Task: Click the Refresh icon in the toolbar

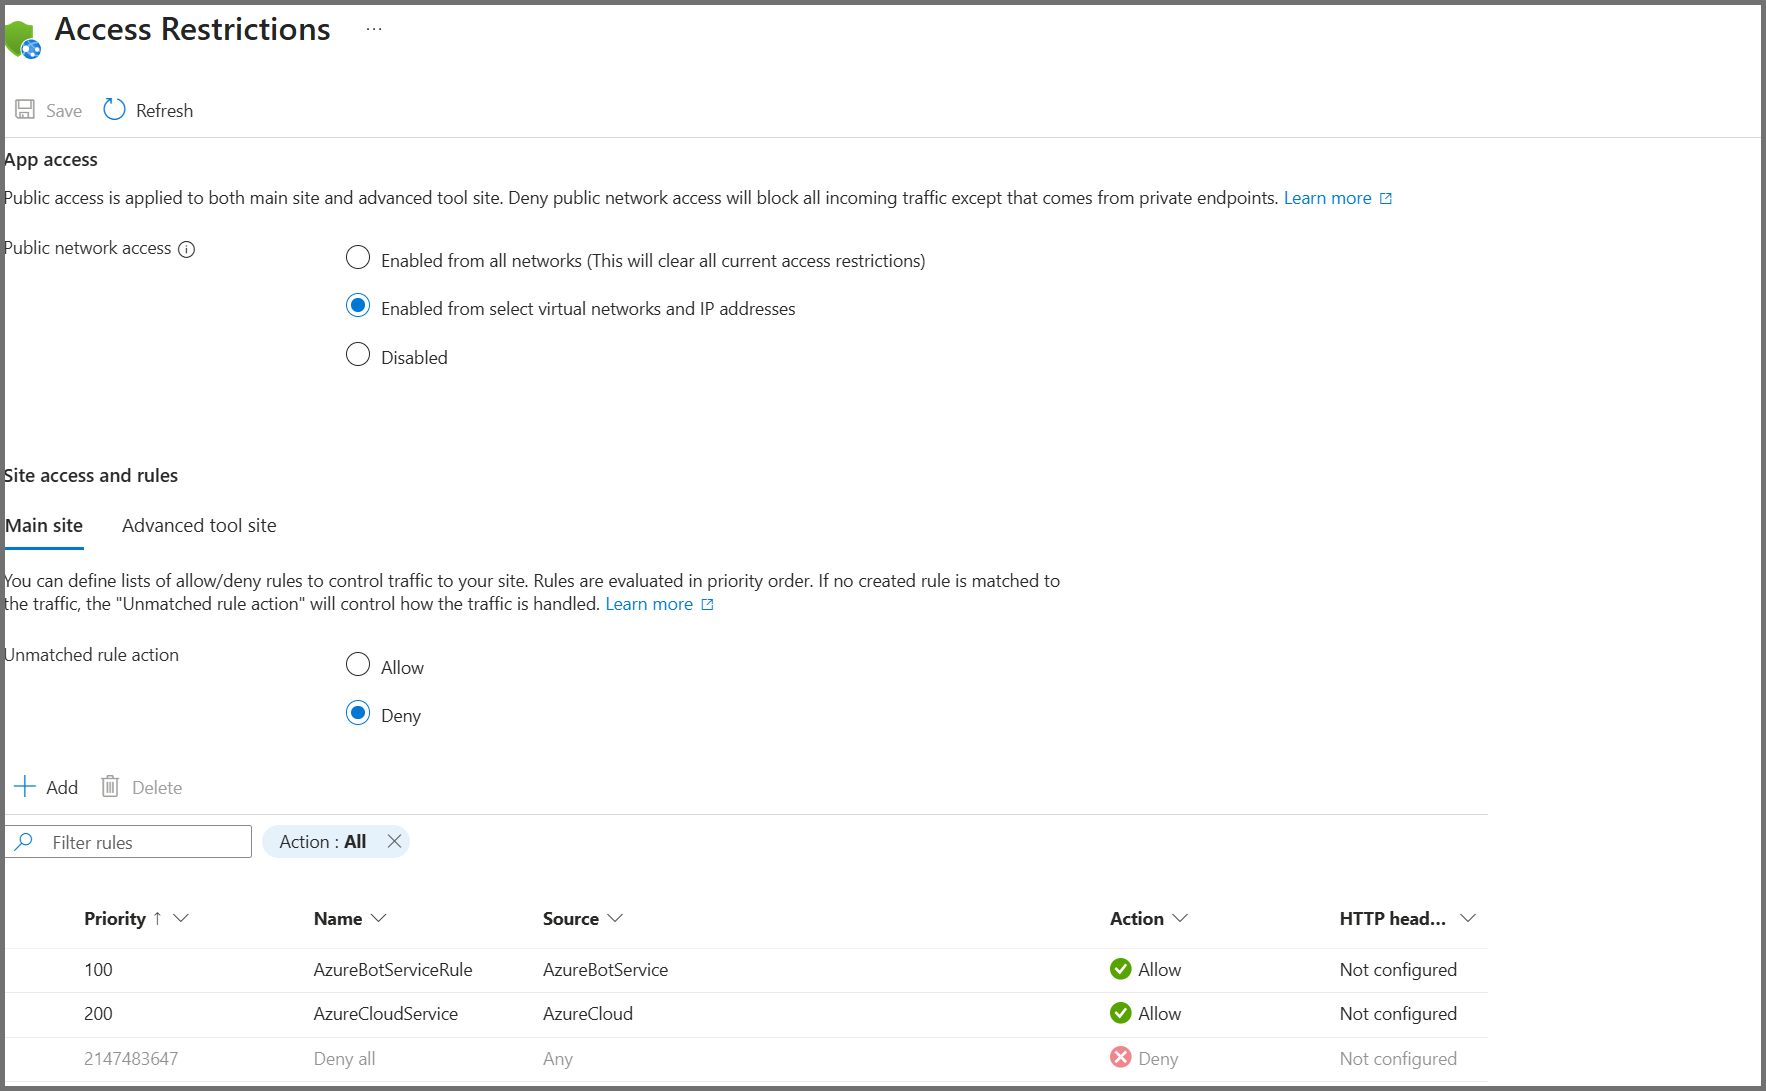Action: click(115, 110)
